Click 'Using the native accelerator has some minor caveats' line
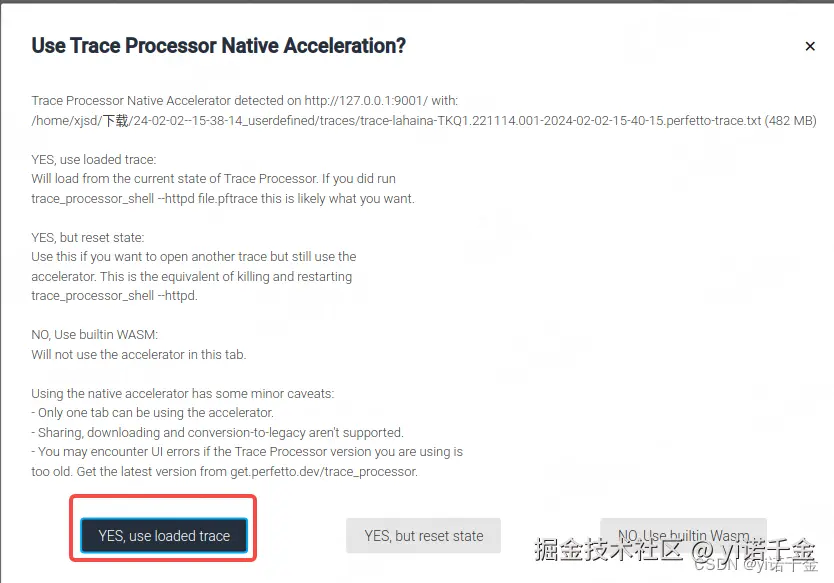Viewport: 834px width, 583px height. tap(182, 394)
